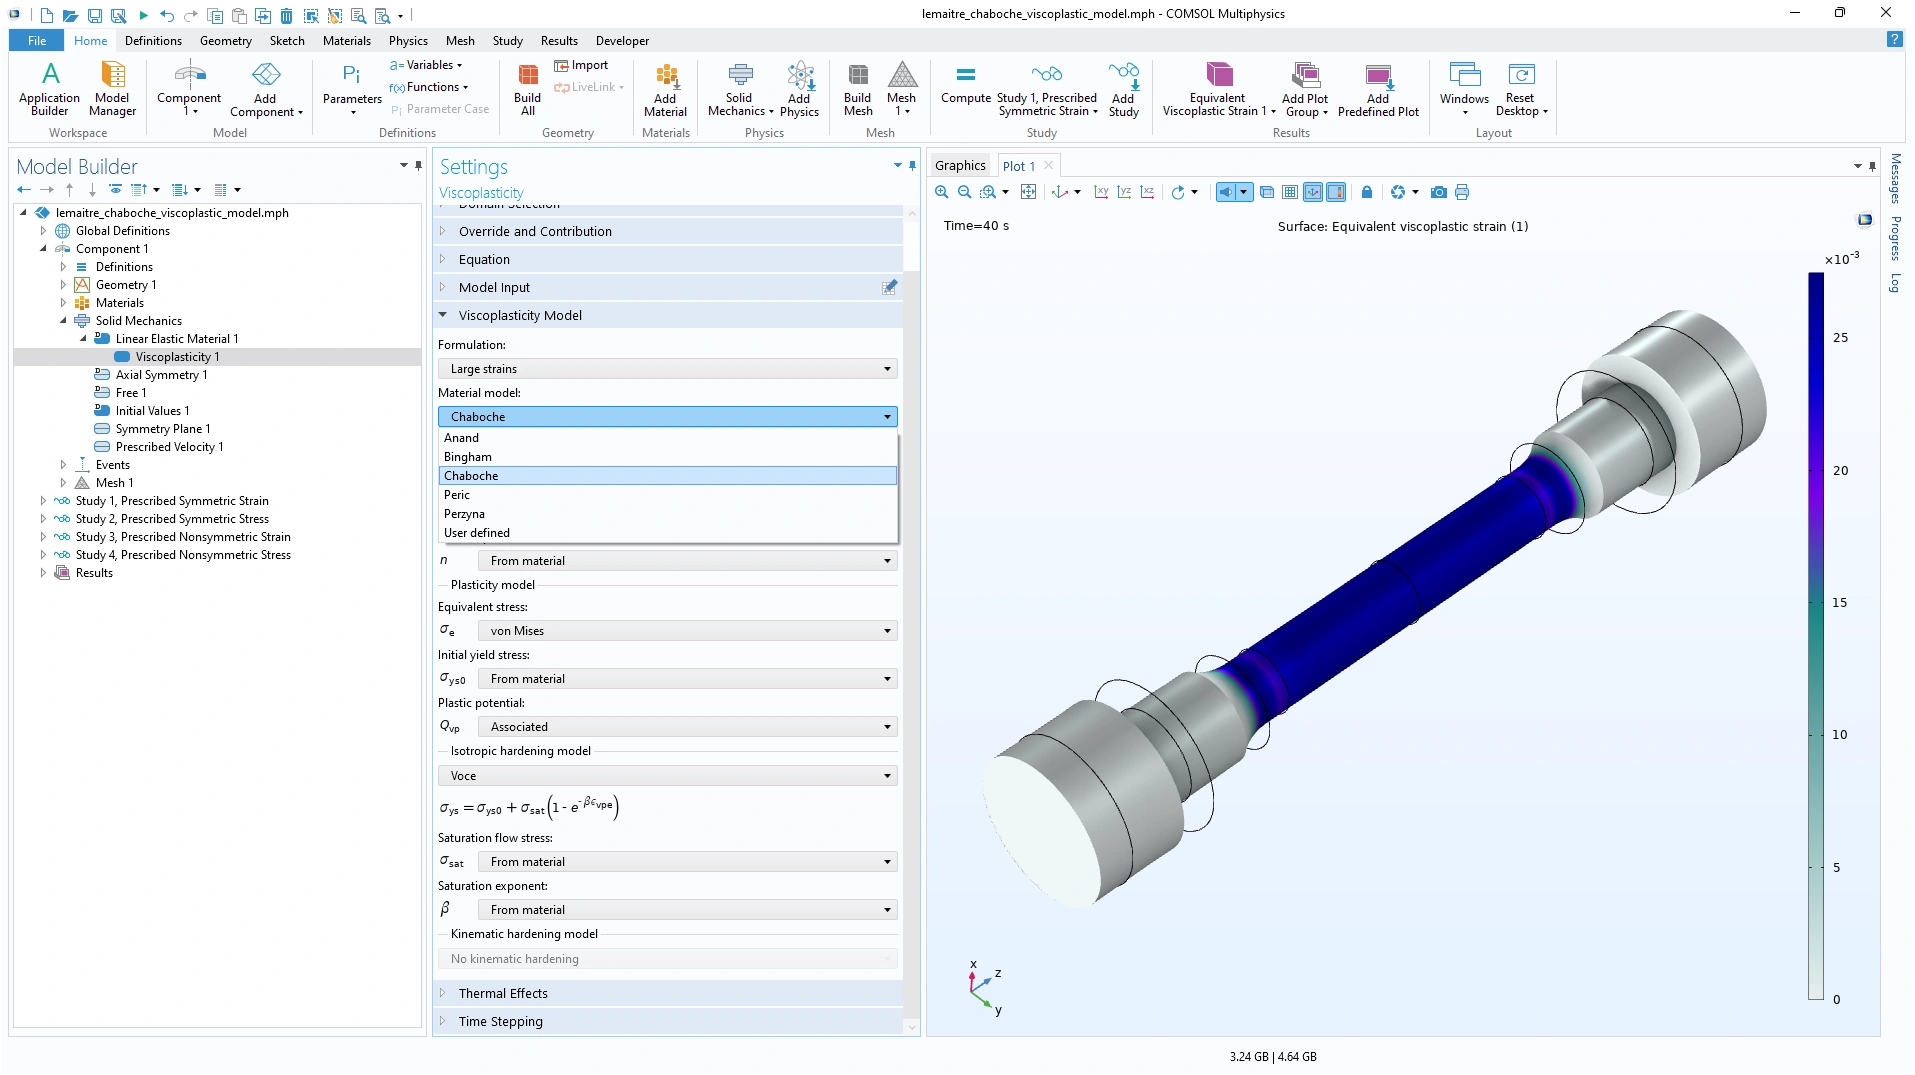Screen dimensions: 1915x1075
Task: Switch to the Plot 1 tab
Action: (x=1018, y=166)
